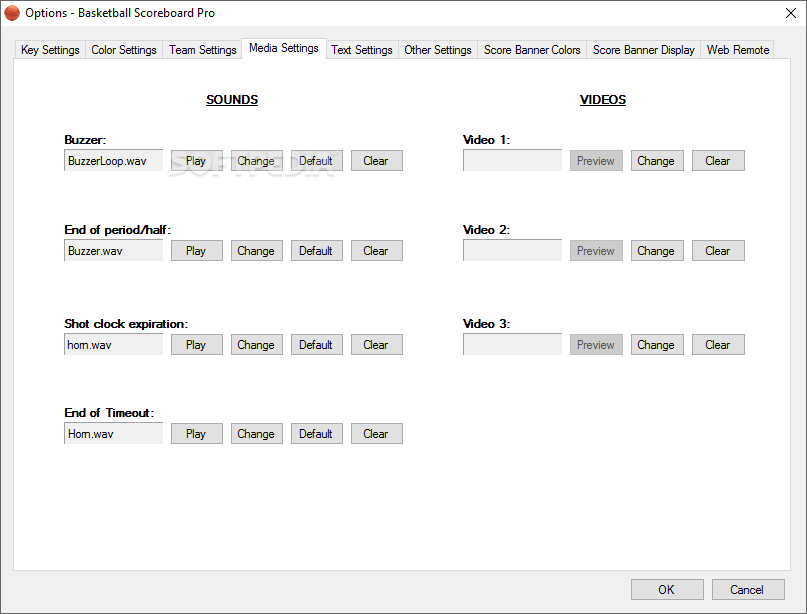The image size is (807, 614).
Task: Click the 'End of Timeout:' label
Action: tap(109, 413)
